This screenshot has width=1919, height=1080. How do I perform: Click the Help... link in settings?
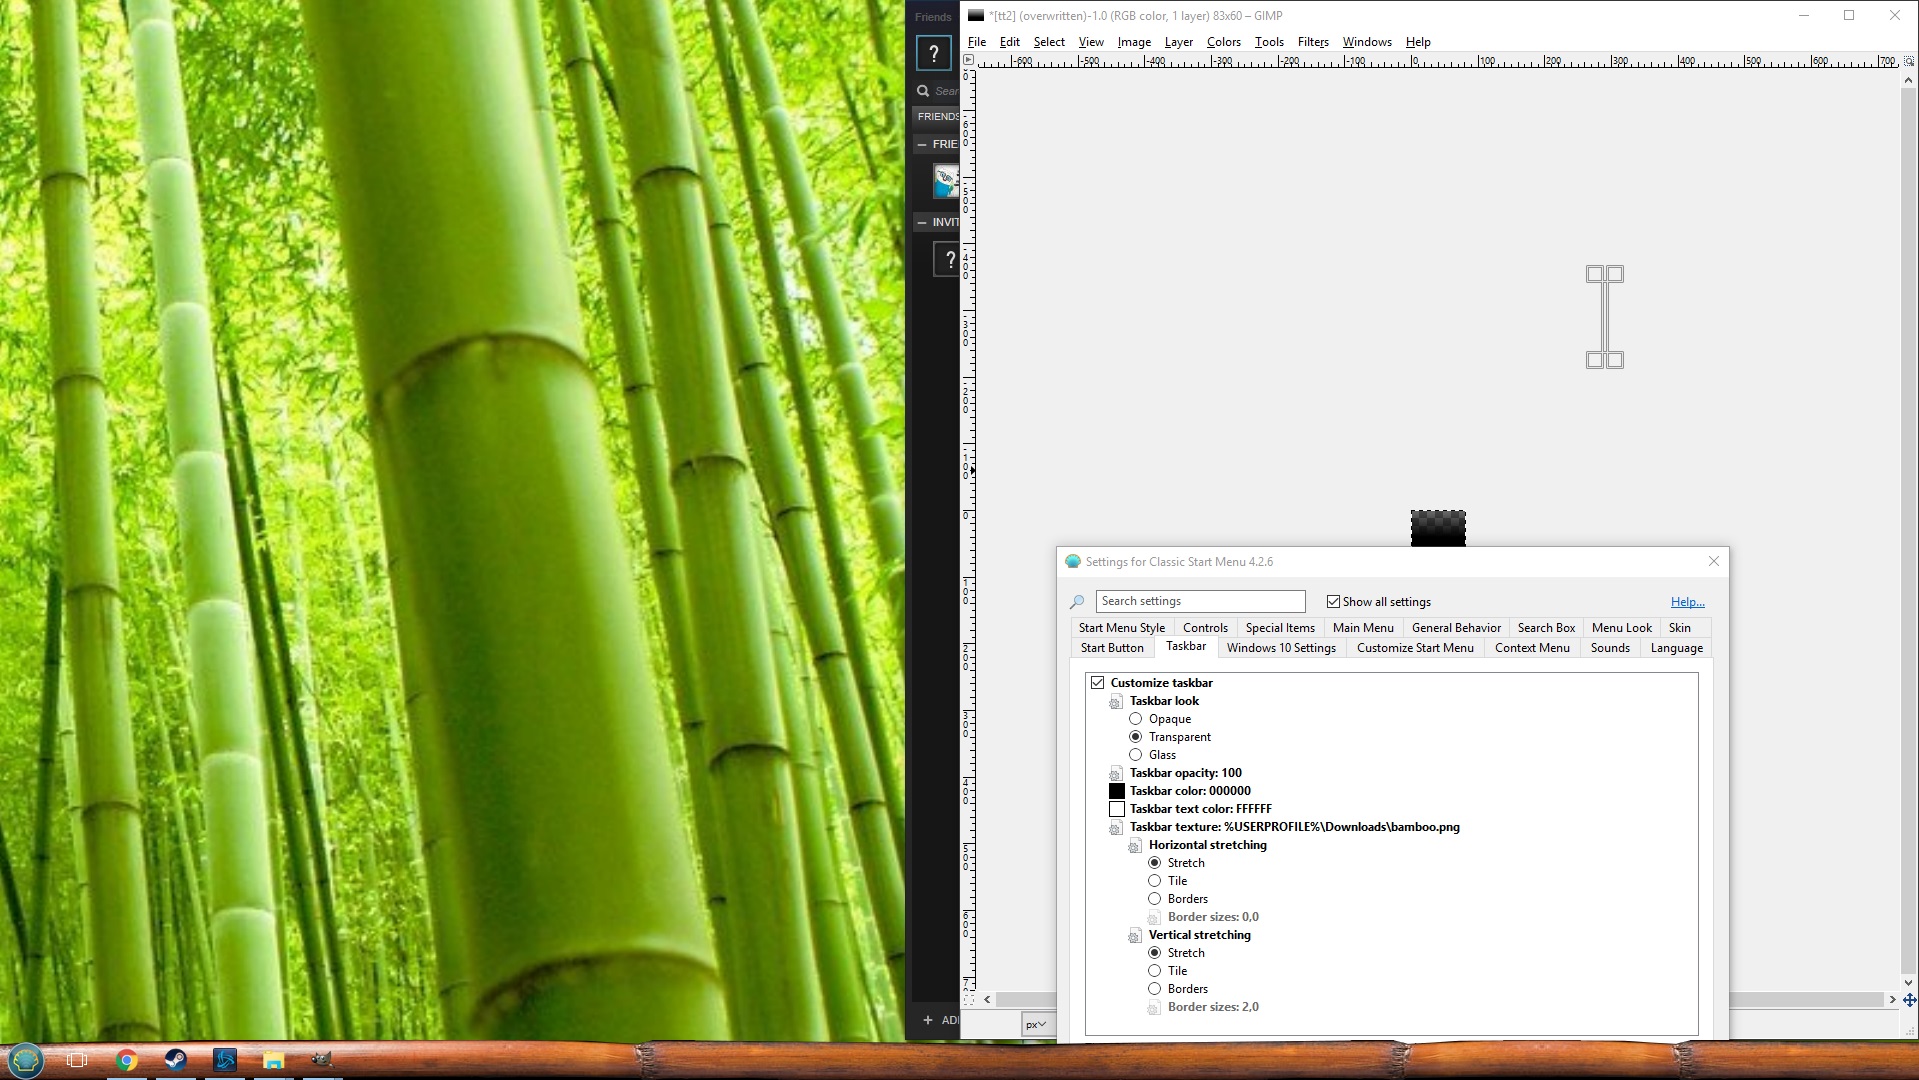coord(1687,602)
